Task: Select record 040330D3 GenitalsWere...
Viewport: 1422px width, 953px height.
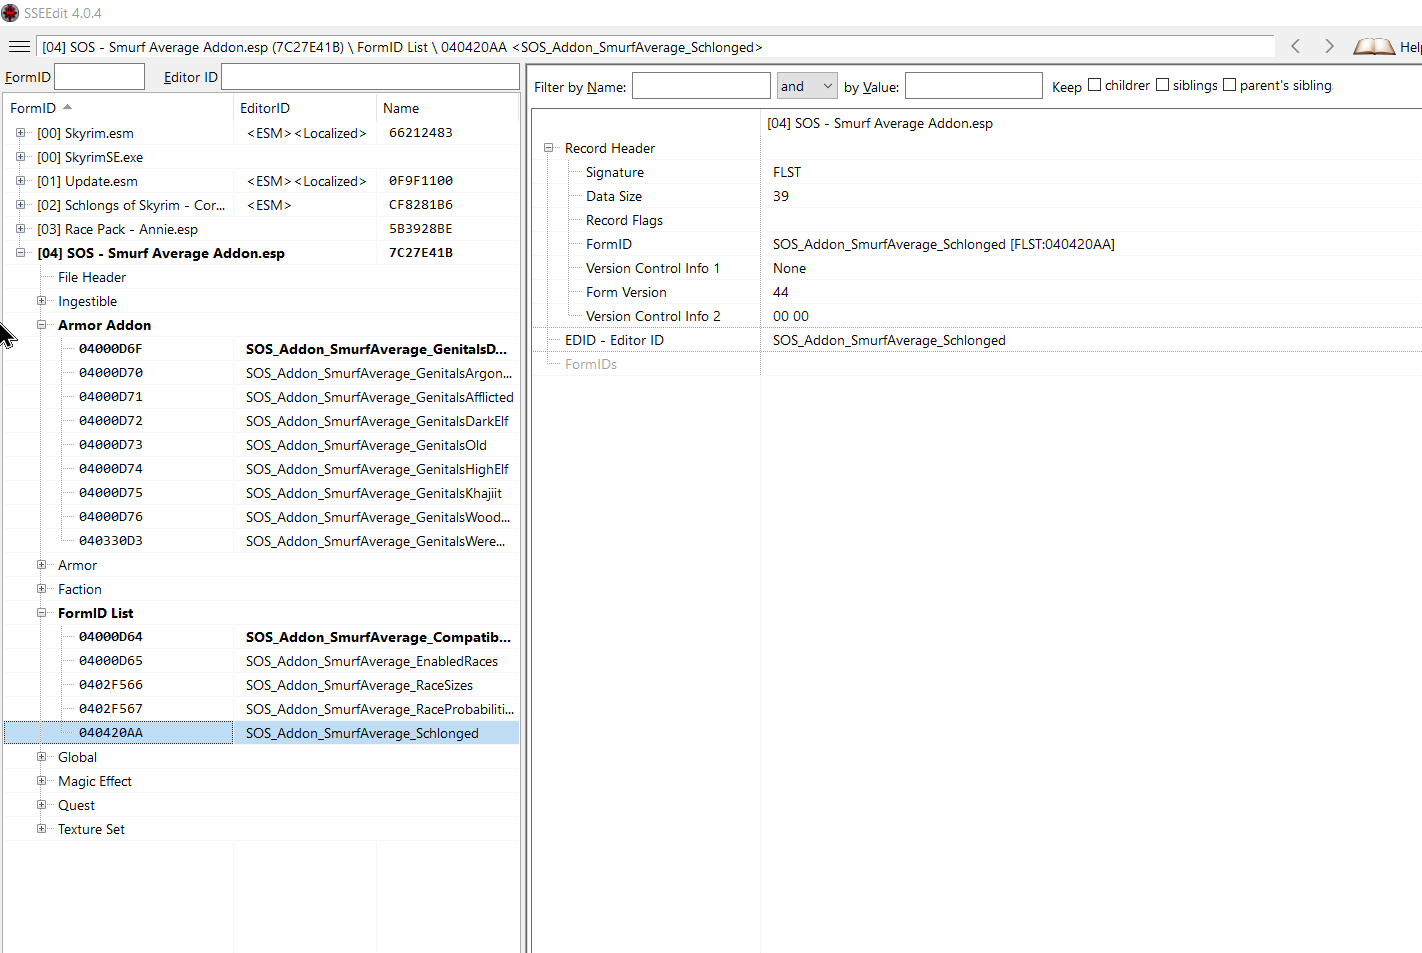Action: pos(261,541)
